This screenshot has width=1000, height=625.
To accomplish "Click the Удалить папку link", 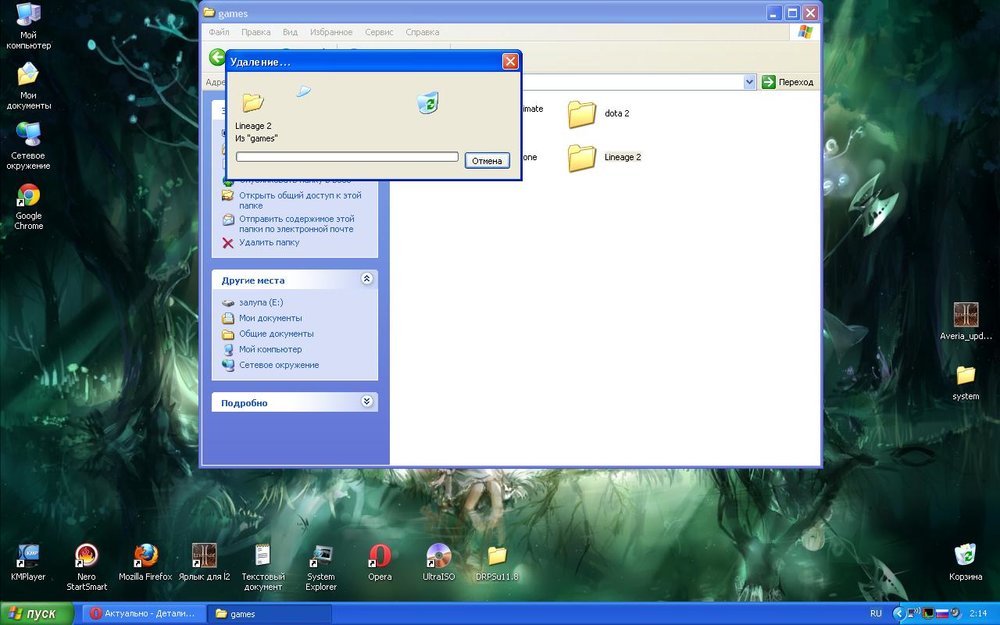I will point(268,243).
